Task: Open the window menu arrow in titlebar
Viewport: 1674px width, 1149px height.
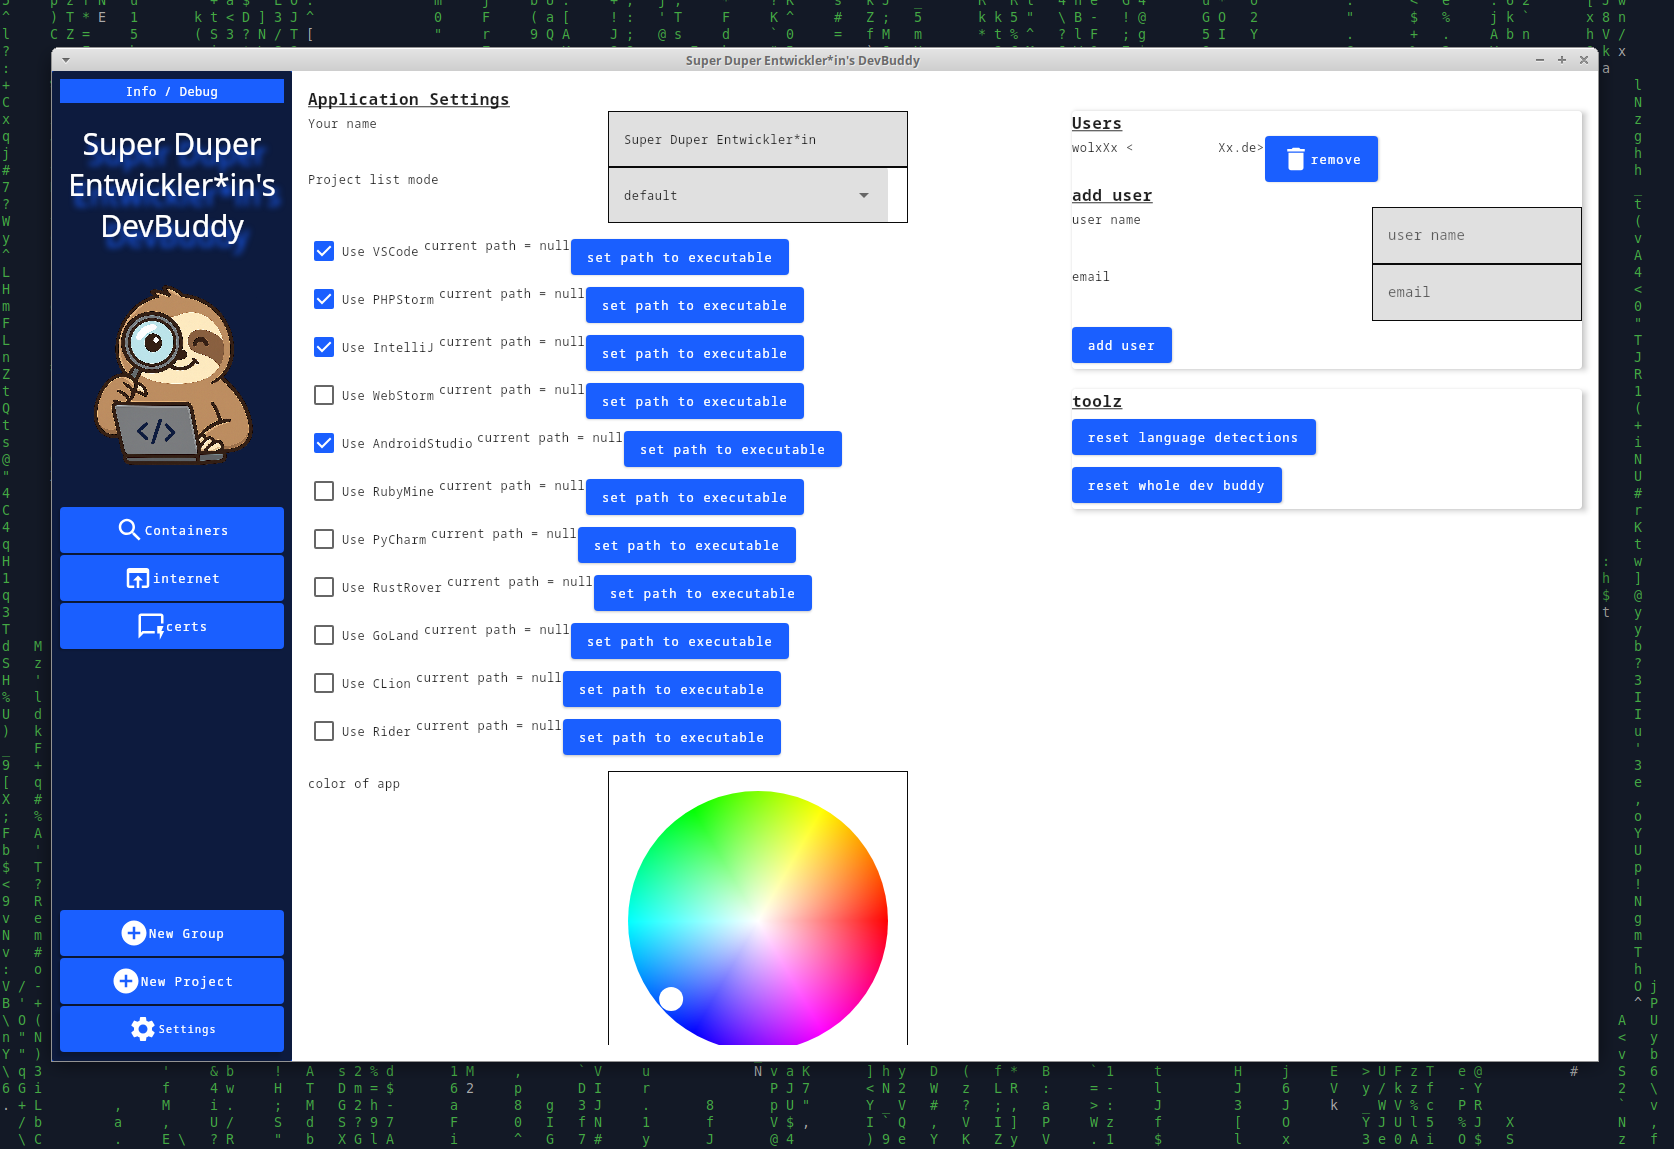Action: 66,60
